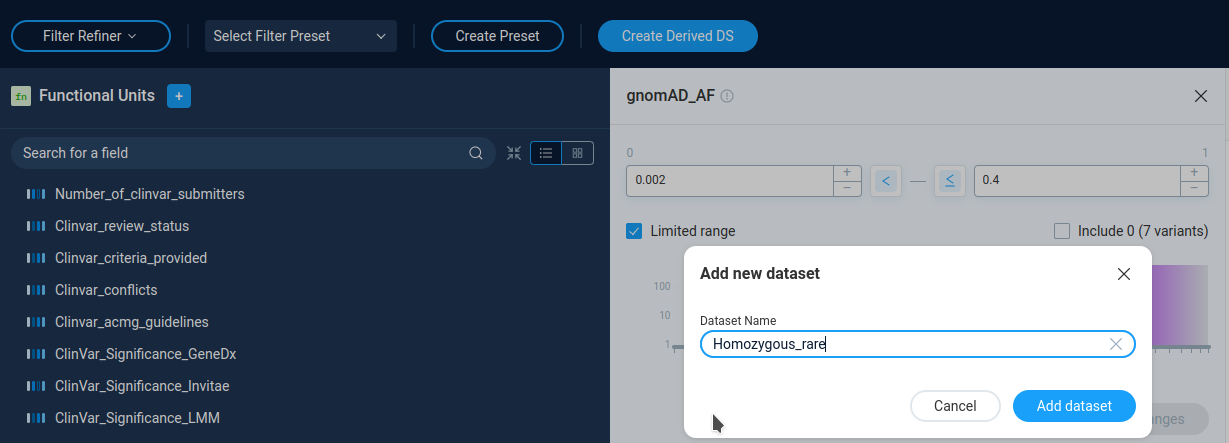Select ClinVar_Significance_GeneDx field
This screenshot has height=443, width=1229.
(145, 354)
